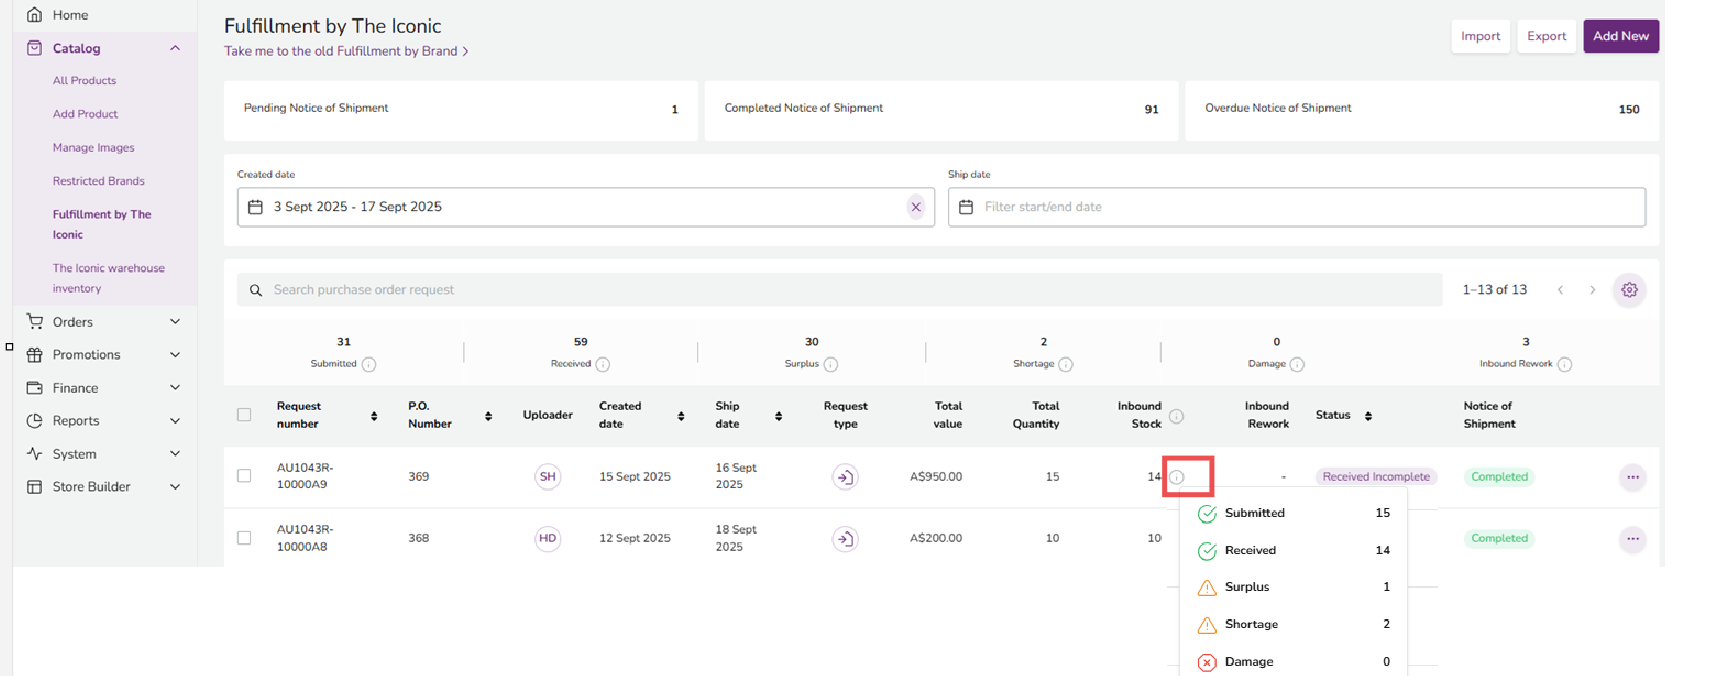This screenshot has height=676, width=1711.
Task: Toggle the select-all checkbox in table header
Action: click(244, 415)
